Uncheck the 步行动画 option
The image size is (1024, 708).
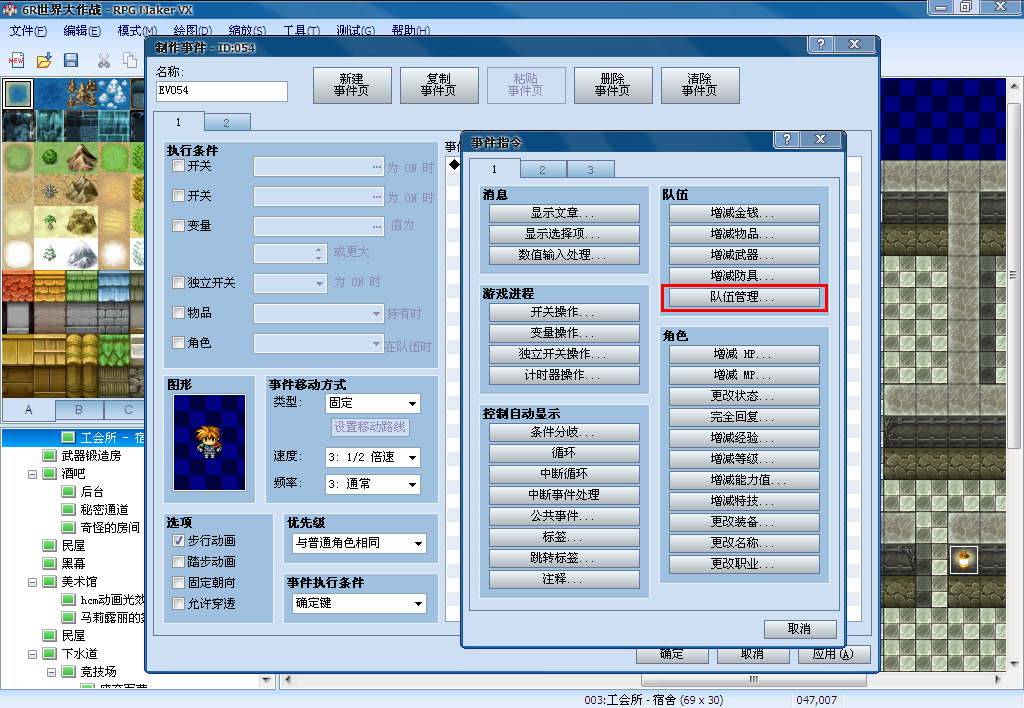178,541
